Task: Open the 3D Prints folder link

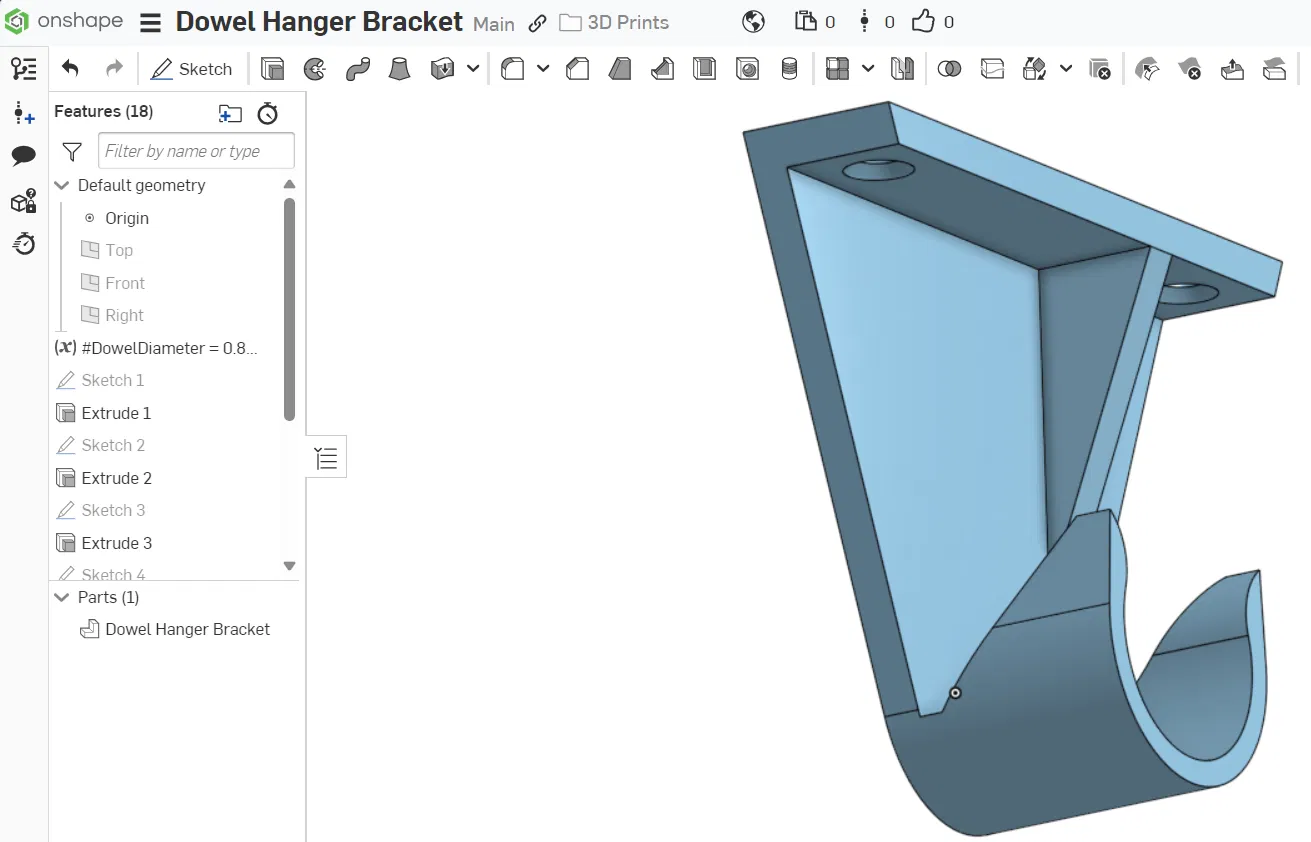Action: tap(615, 23)
